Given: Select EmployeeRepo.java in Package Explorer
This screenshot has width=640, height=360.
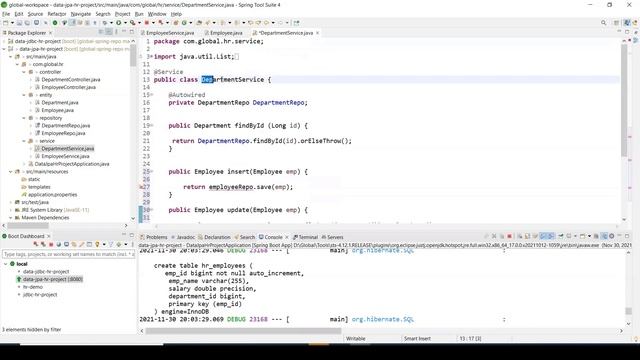Looking at the screenshot, I should (x=63, y=133).
